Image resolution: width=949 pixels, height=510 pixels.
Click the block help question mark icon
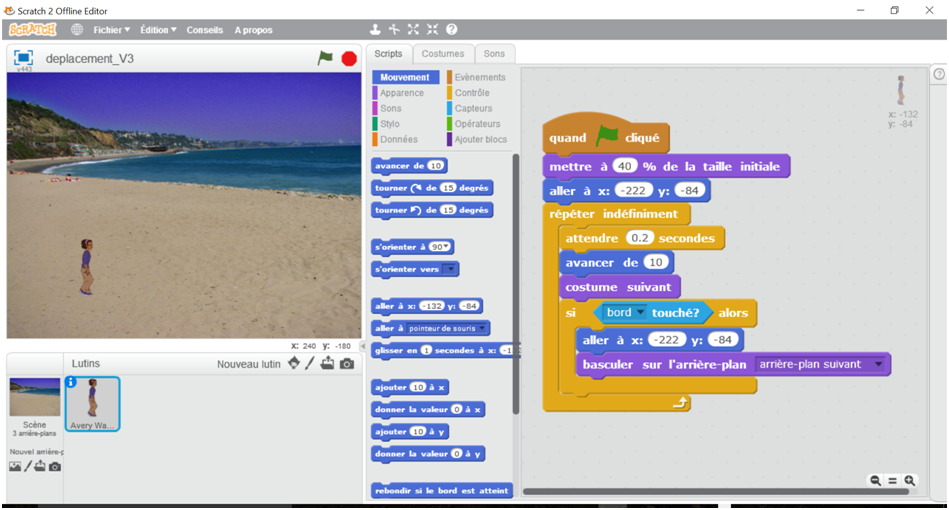451,30
